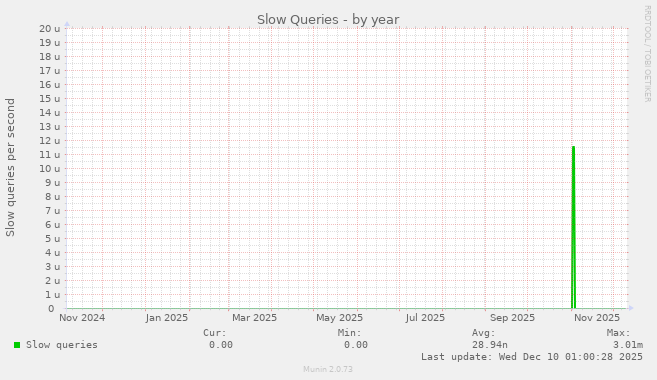
Task: Click the 'Nov 2025' x-axis label
Action: click(x=597, y=318)
